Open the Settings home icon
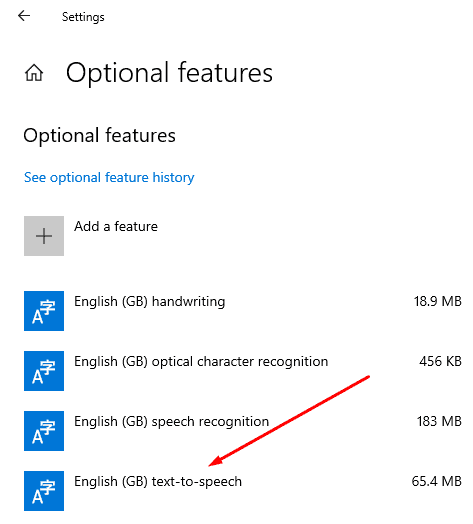The image size is (473, 524). click(34, 73)
